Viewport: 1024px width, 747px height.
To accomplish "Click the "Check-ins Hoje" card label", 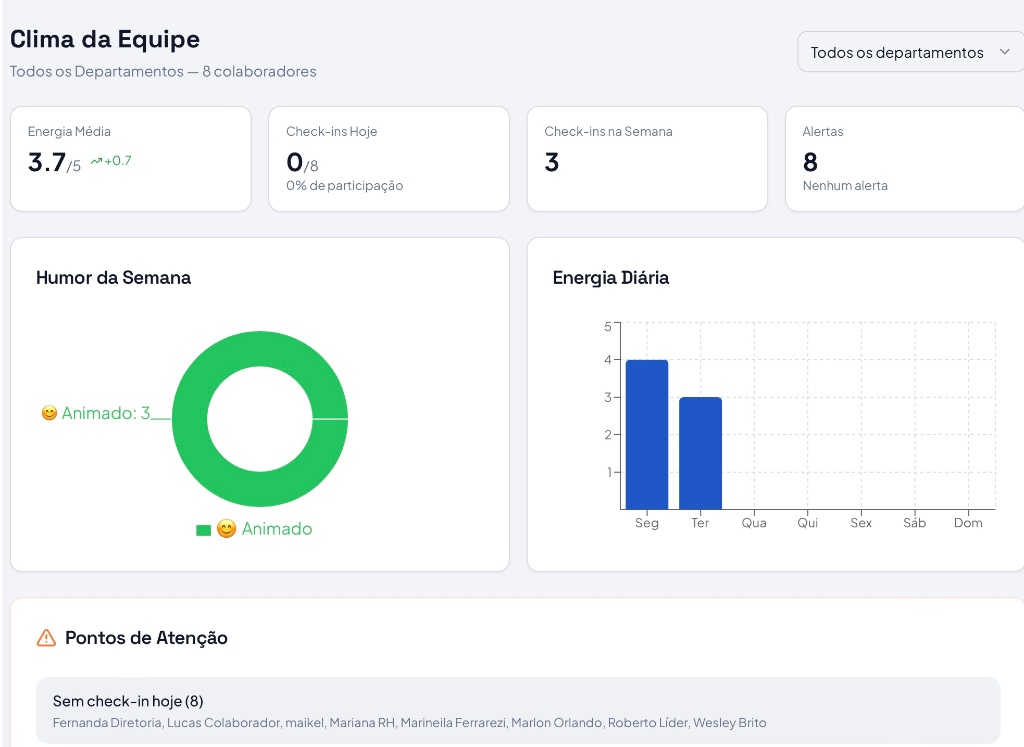I will click(332, 131).
